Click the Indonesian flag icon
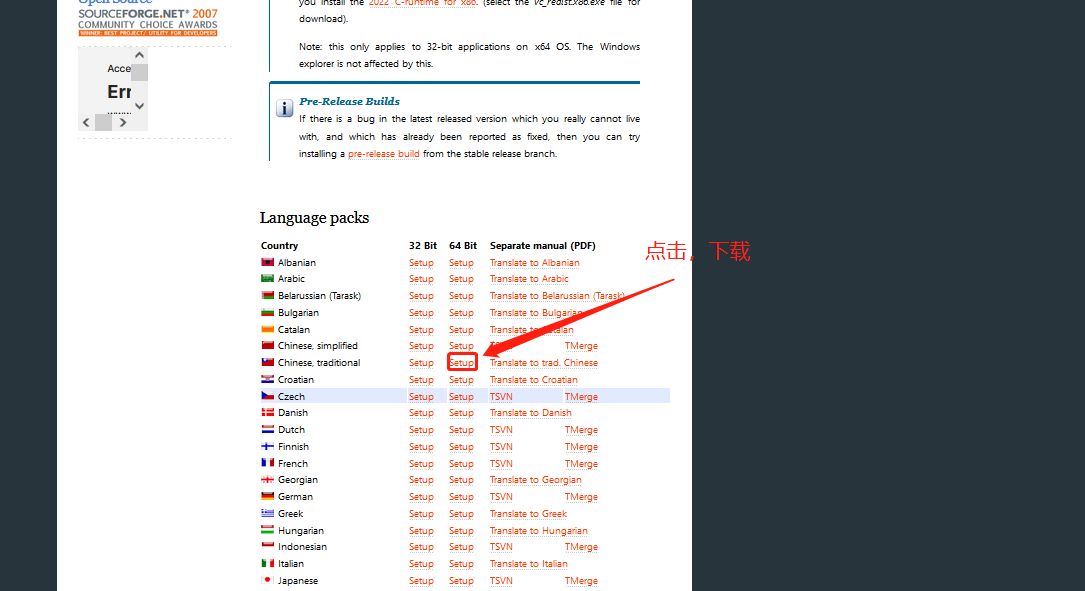 point(267,547)
